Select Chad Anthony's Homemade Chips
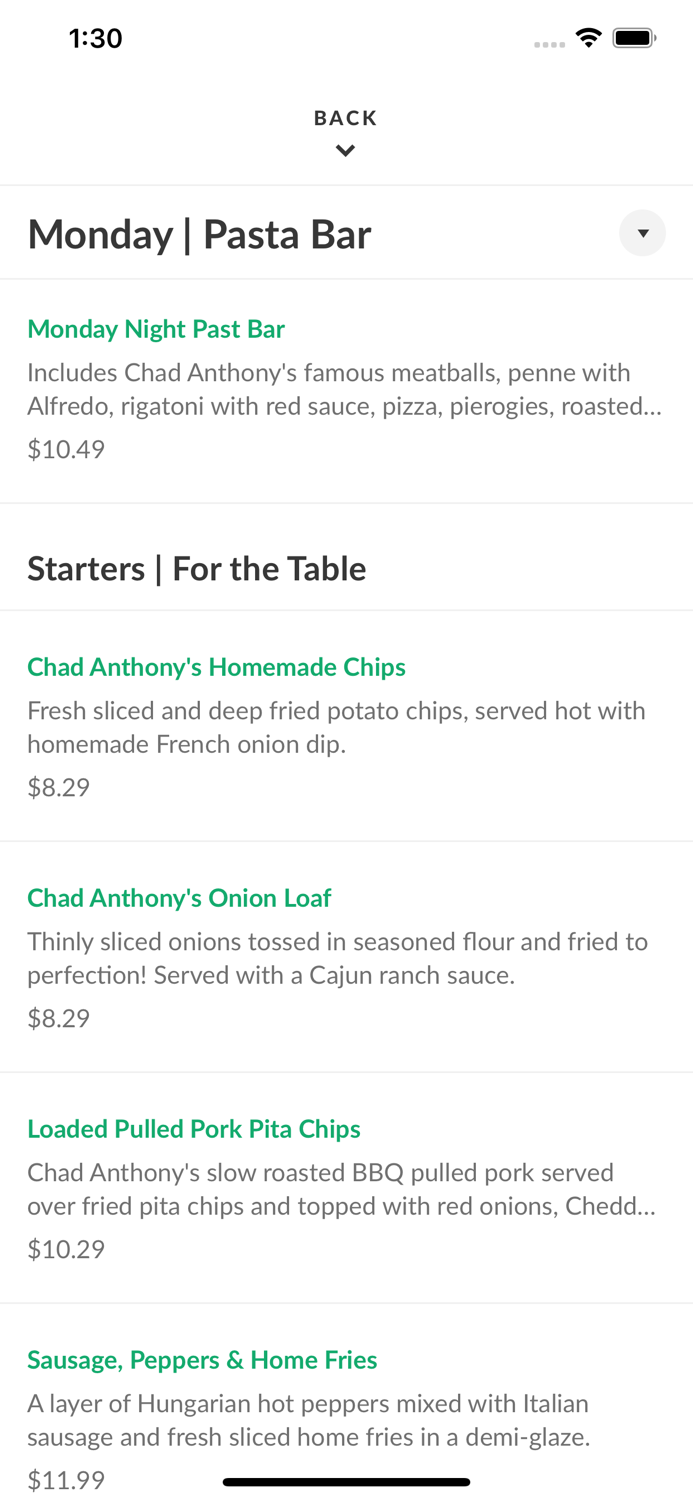 pos(217,666)
